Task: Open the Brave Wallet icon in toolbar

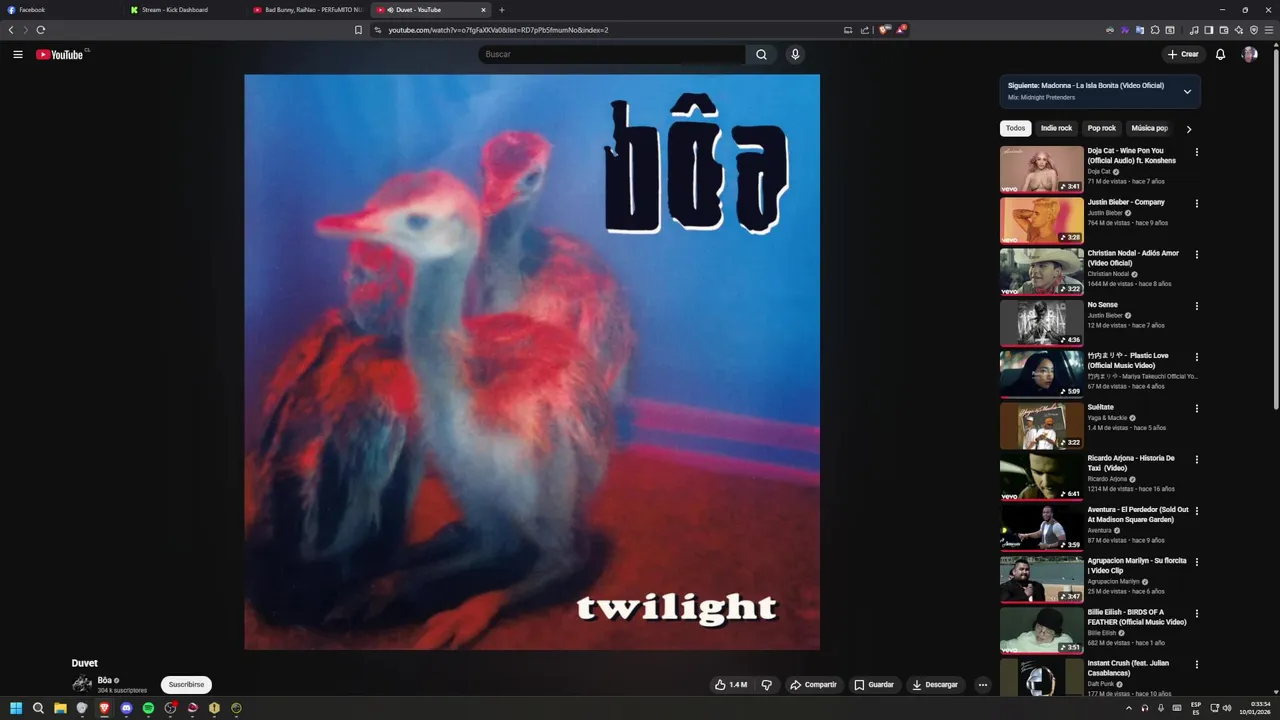Action: [x=1223, y=30]
